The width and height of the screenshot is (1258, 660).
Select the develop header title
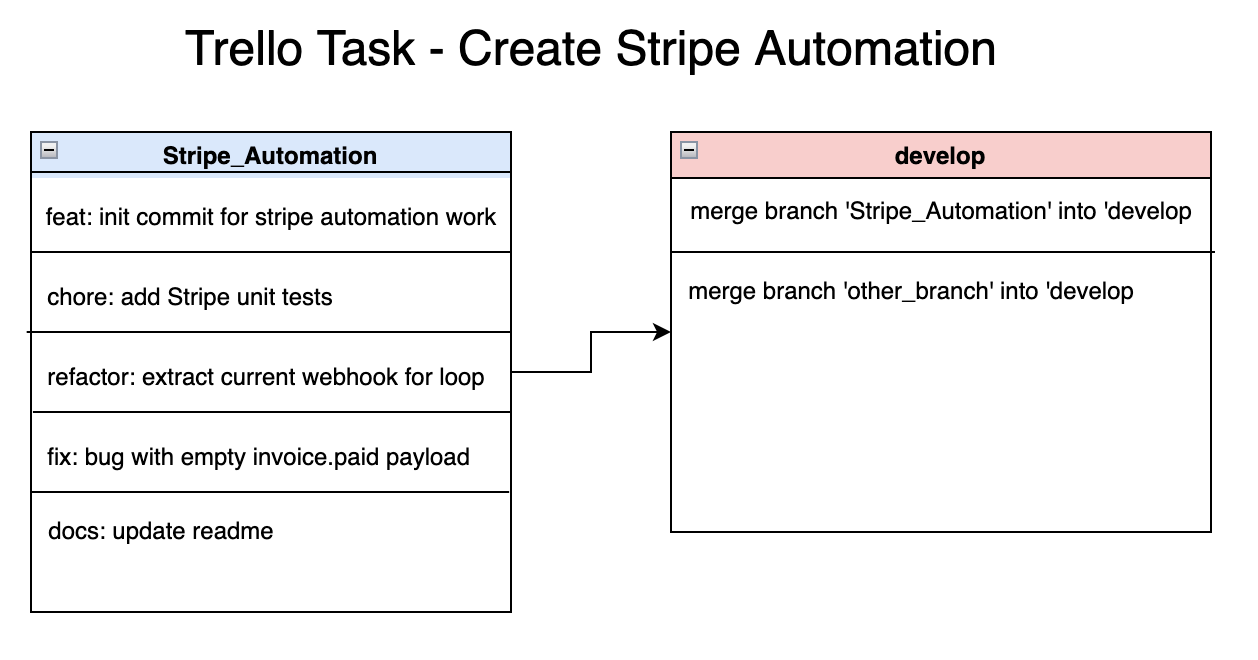pyautogui.click(x=940, y=156)
